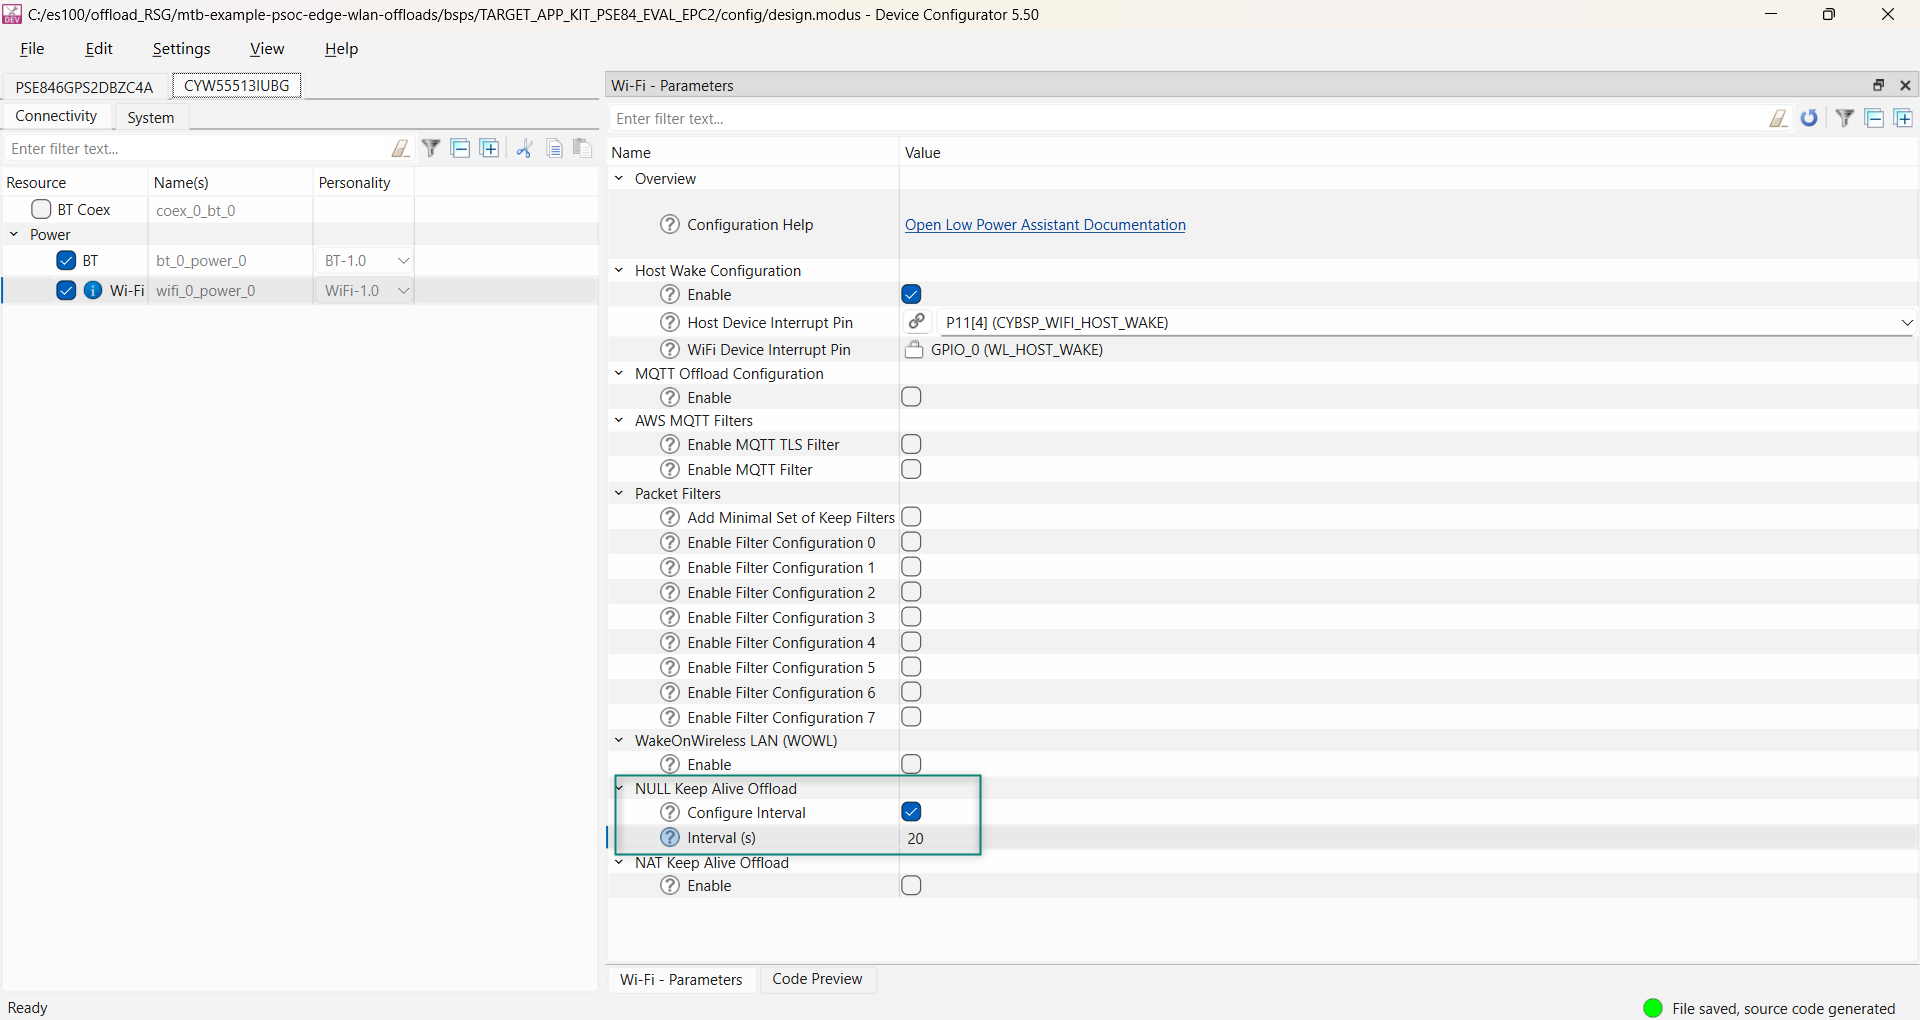Collapse all resources in left panel tree
This screenshot has height=1020, width=1920.
tap(460, 149)
